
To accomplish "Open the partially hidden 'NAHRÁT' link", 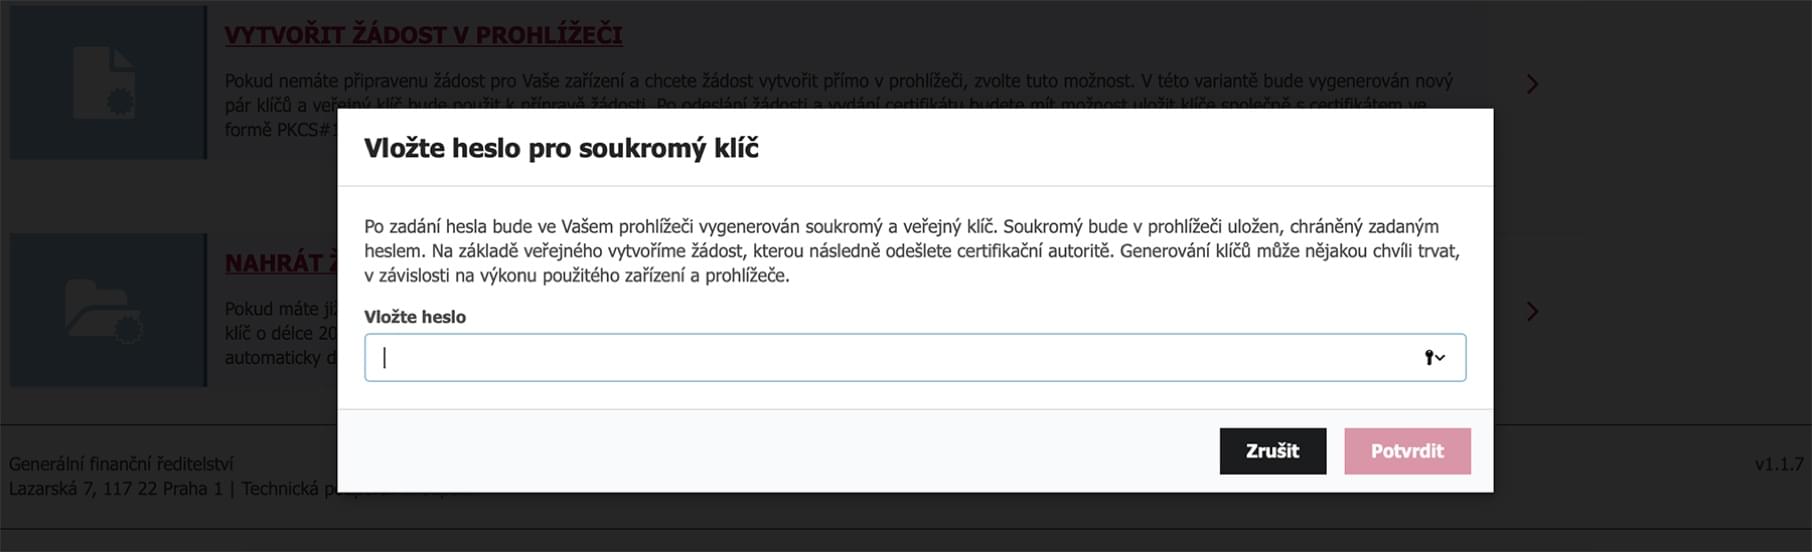I will pos(273,263).
